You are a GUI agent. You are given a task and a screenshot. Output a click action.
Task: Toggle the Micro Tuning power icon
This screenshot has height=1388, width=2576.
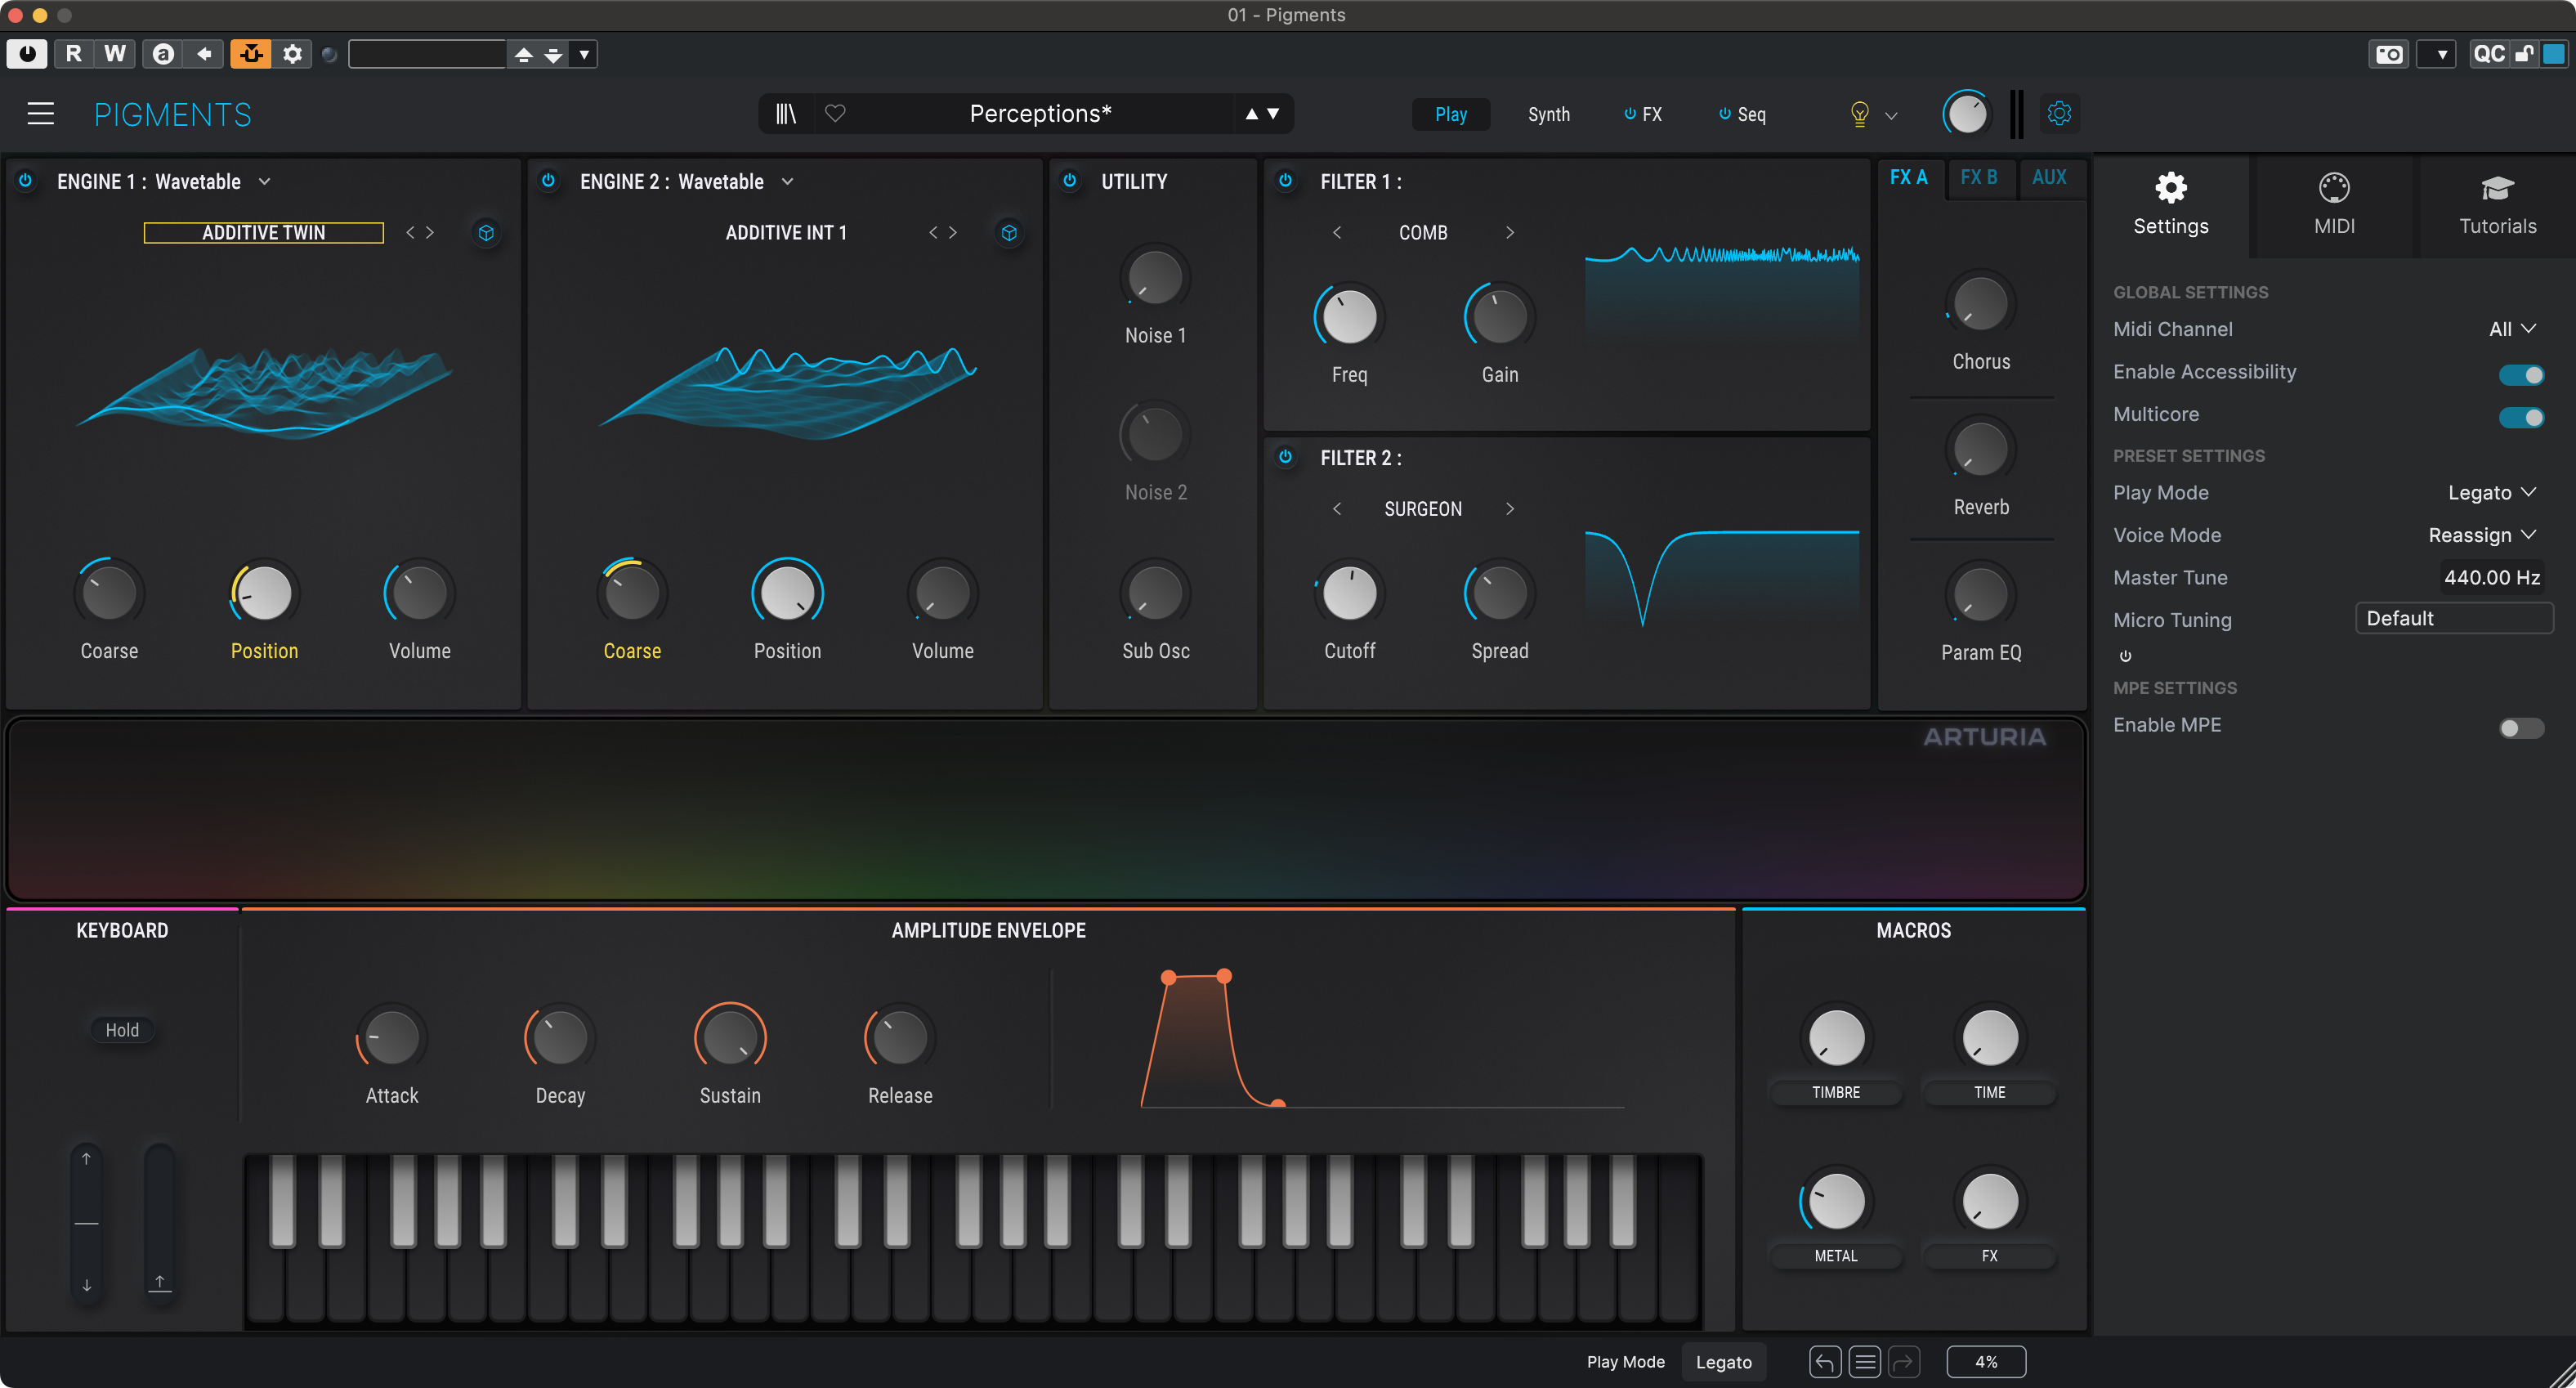click(x=2126, y=656)
